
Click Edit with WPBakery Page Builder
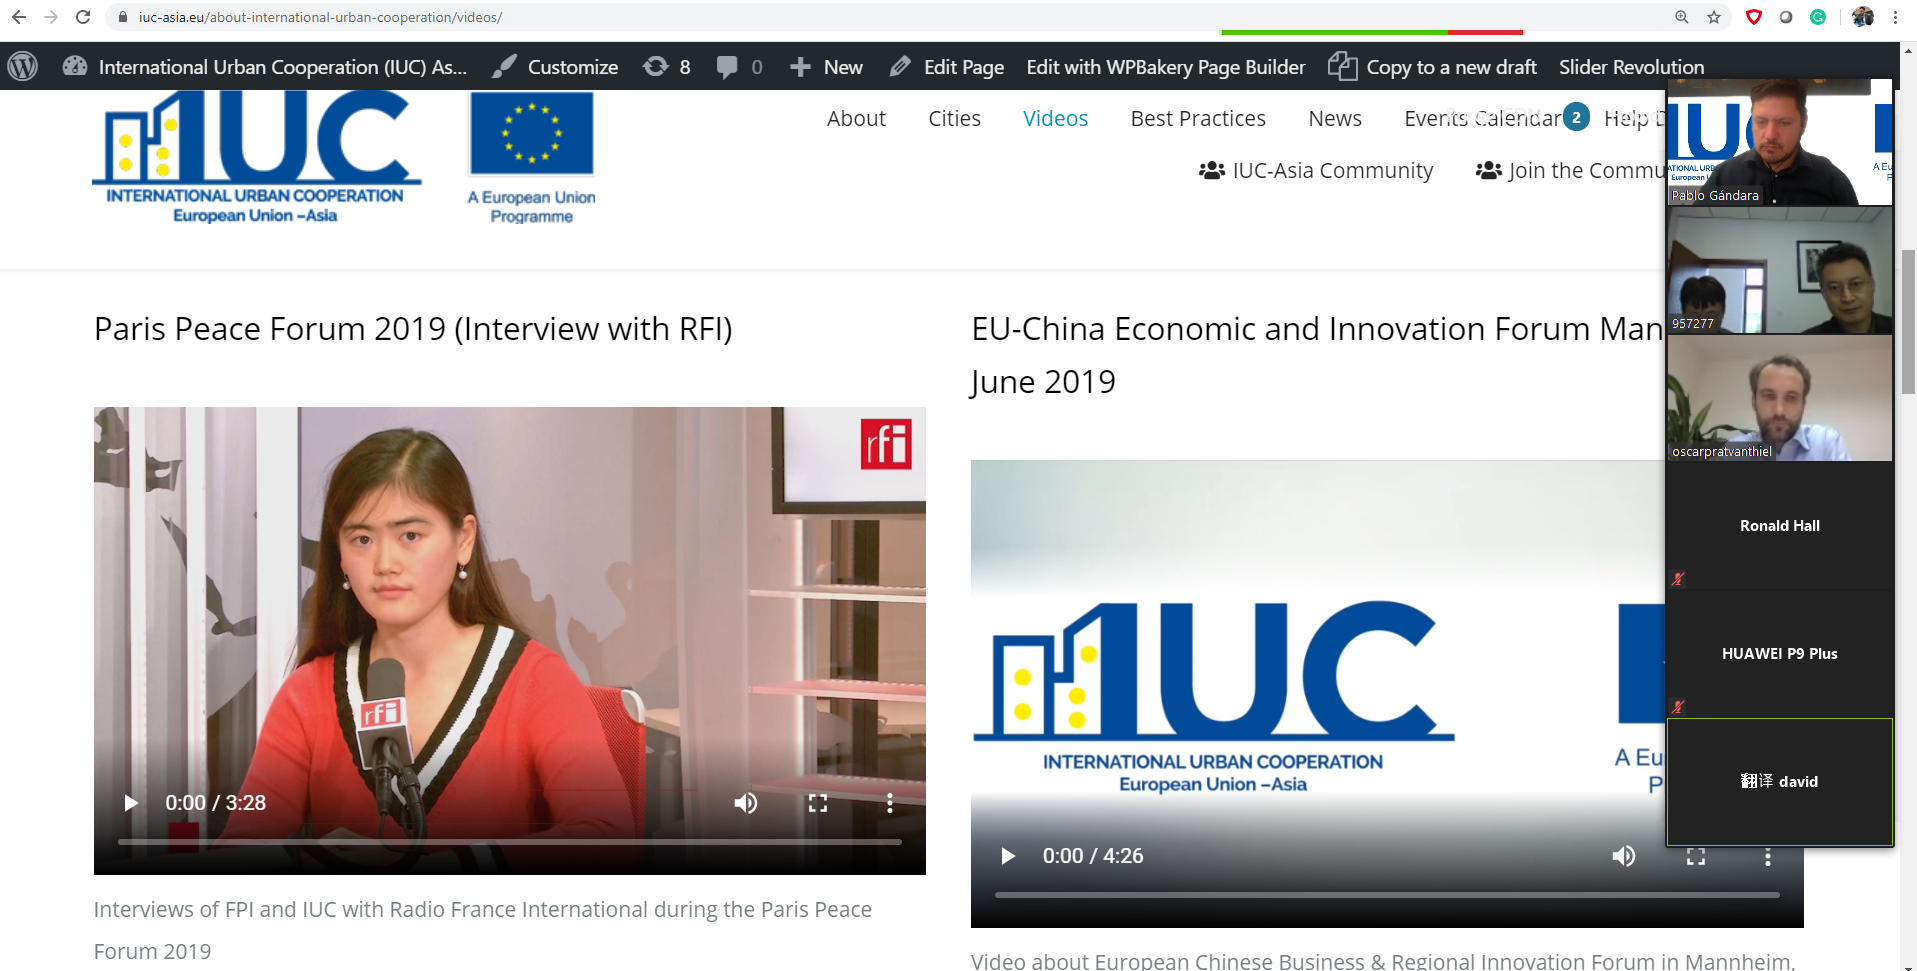(1165, 67)
